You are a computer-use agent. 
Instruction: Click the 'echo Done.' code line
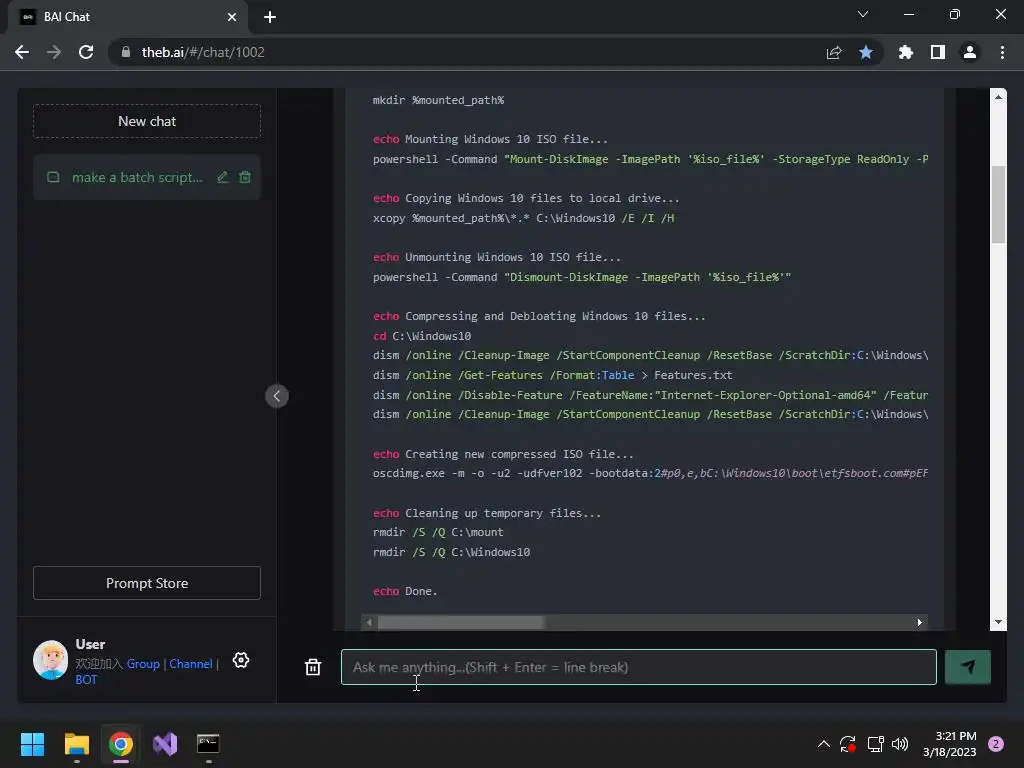click(x=405, y=591)
